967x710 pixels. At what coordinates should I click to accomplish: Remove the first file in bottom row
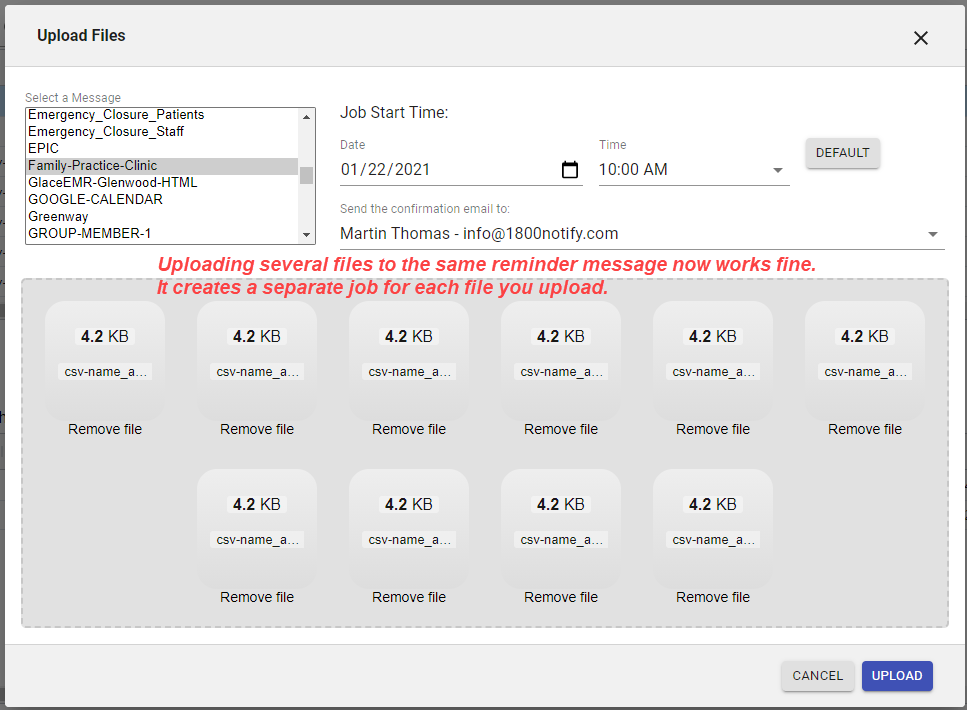tap(257, 597)
